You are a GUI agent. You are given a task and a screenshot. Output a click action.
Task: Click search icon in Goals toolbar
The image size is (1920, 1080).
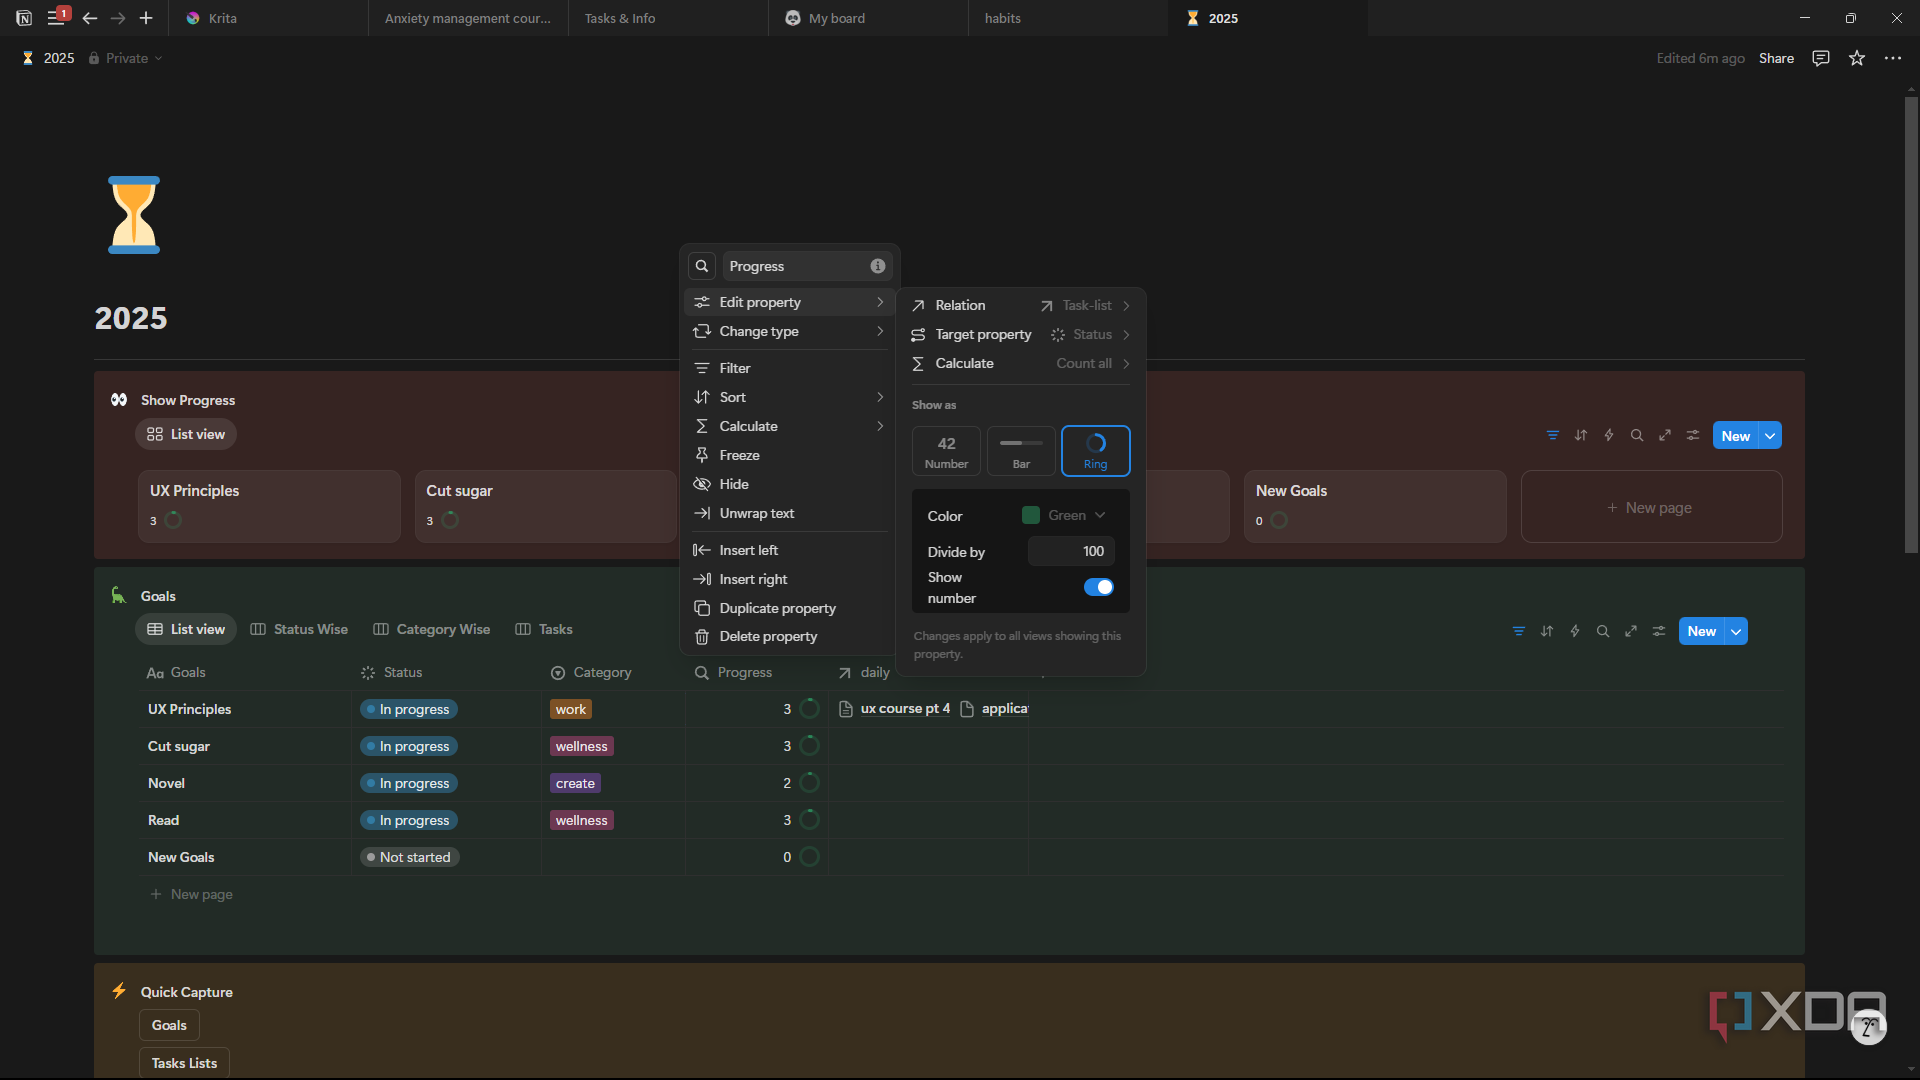click(x=1603, y=631)
